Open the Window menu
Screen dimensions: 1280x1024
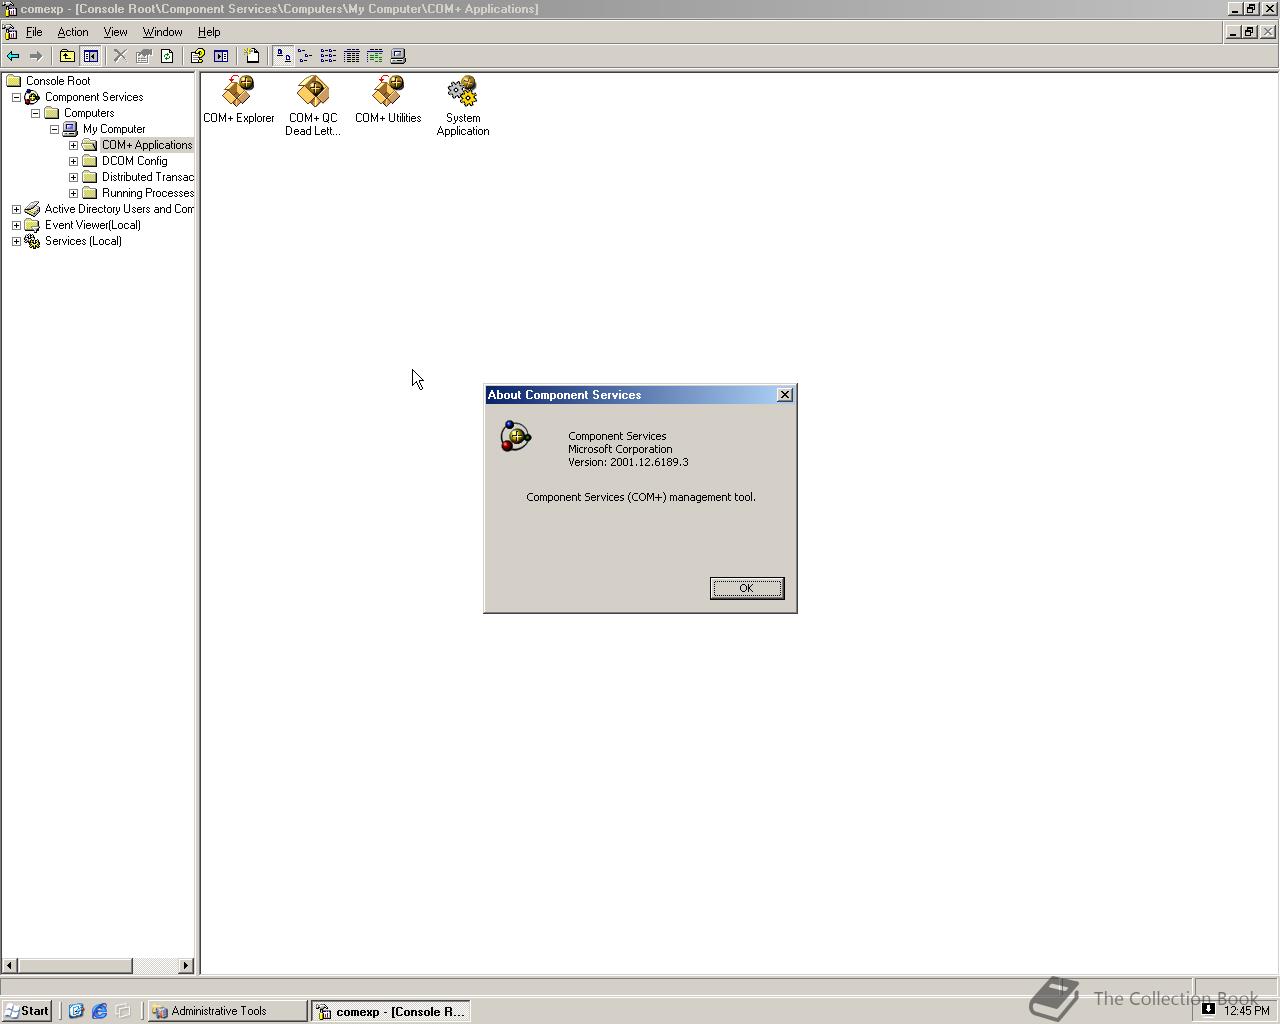point(162,32)
